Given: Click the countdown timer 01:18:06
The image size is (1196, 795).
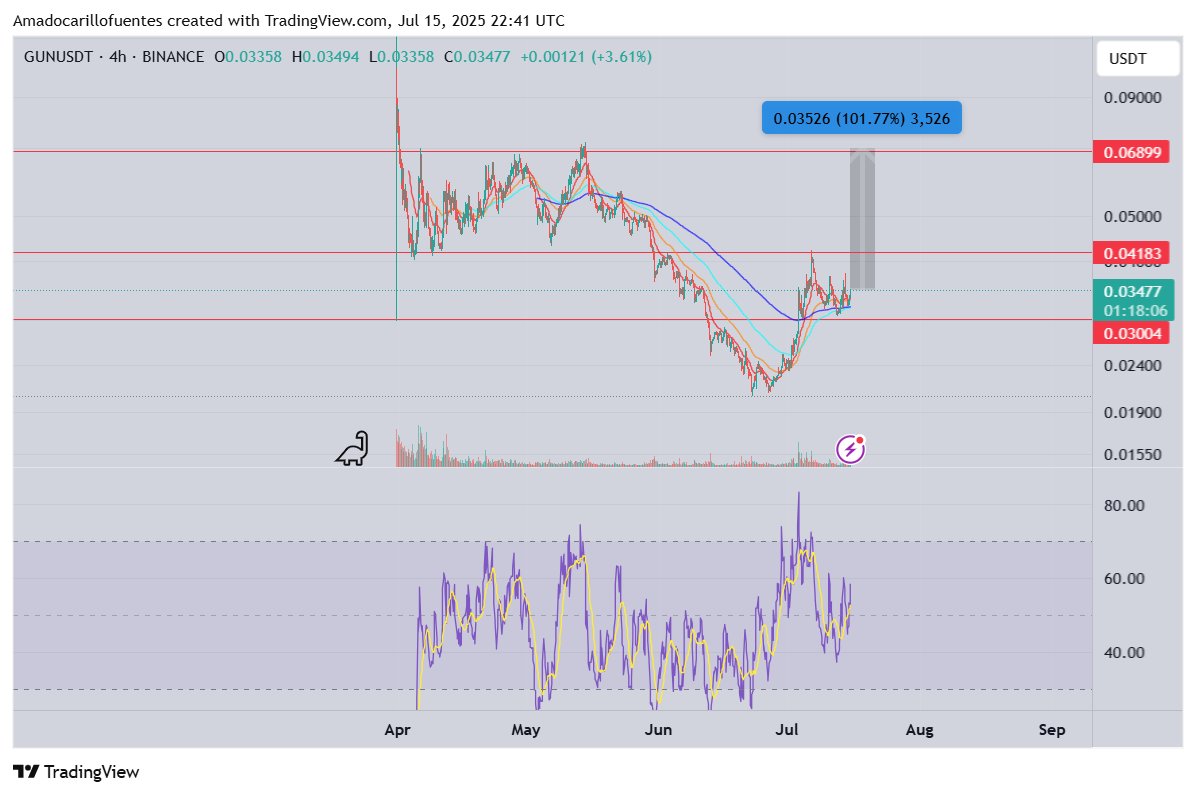Looking at the screenshot, I should (x=1135, y=311).
